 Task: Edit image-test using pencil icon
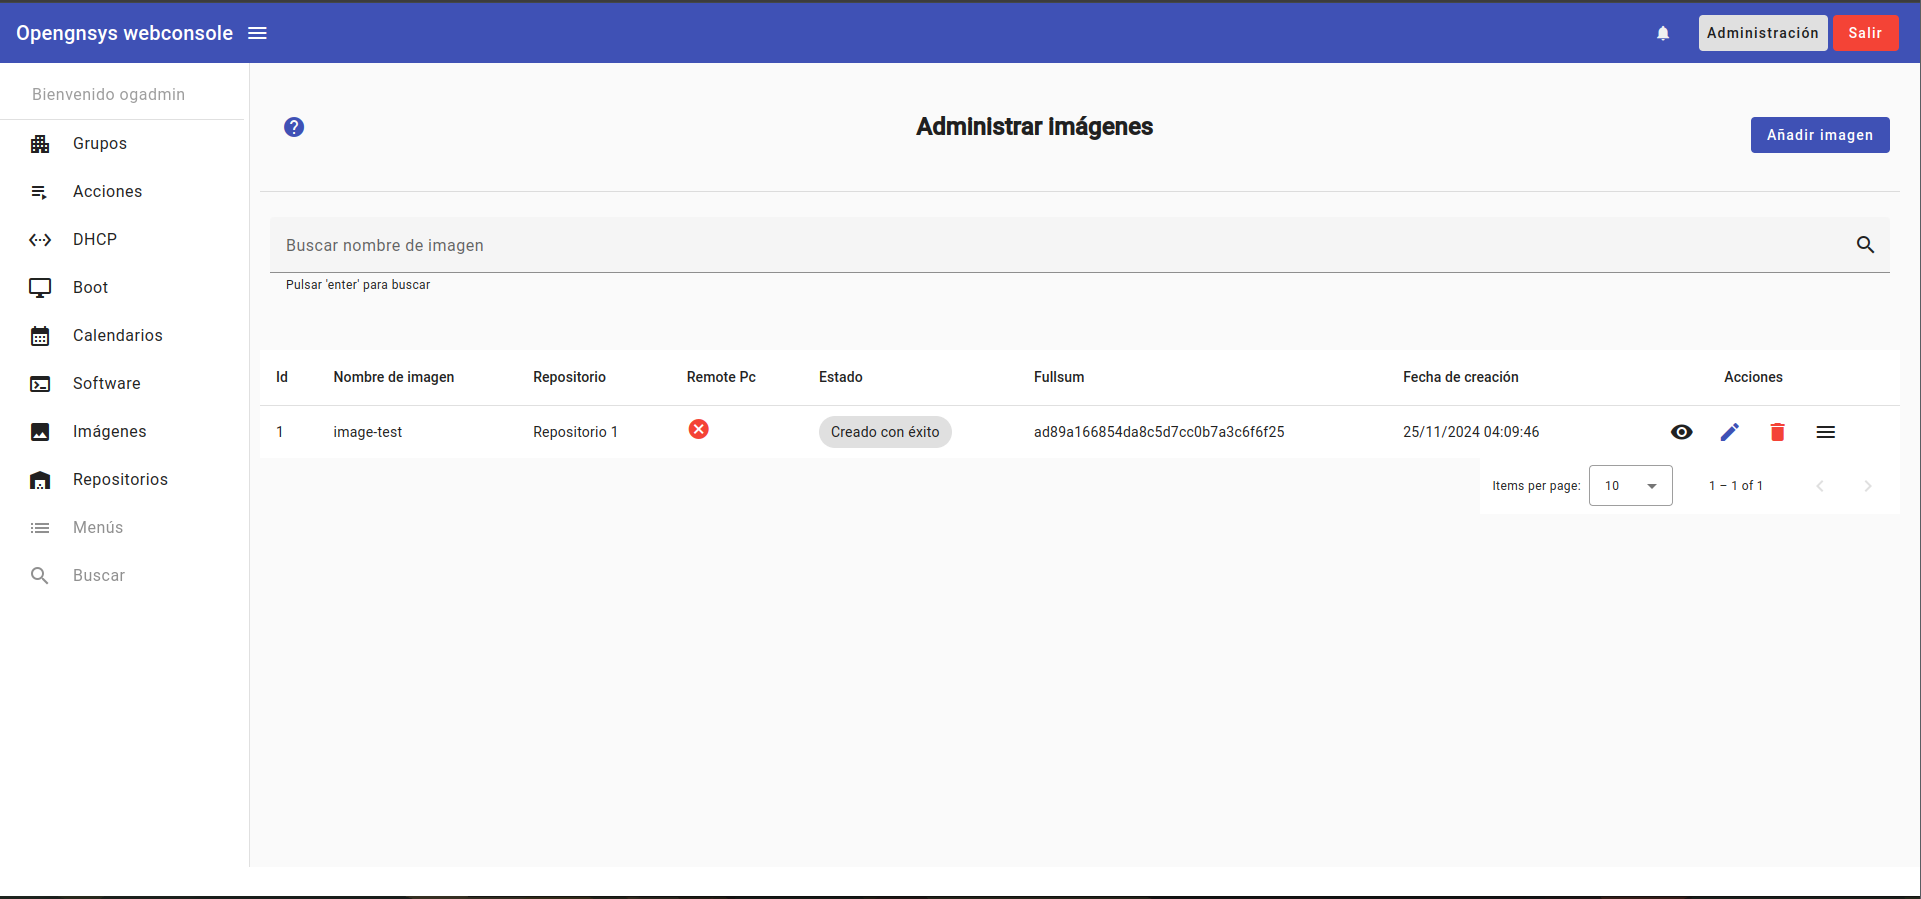coord(1730,432)
